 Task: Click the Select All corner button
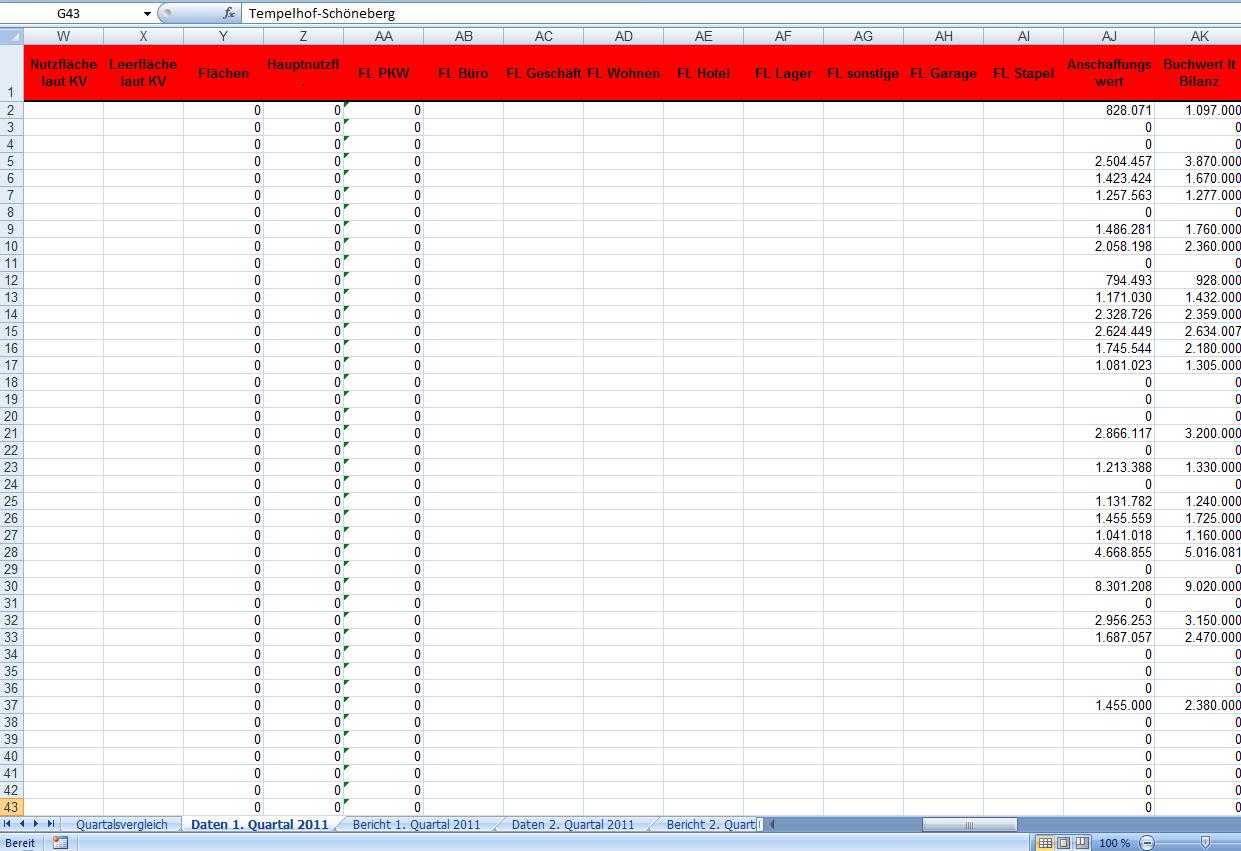(x=12, y=36)
